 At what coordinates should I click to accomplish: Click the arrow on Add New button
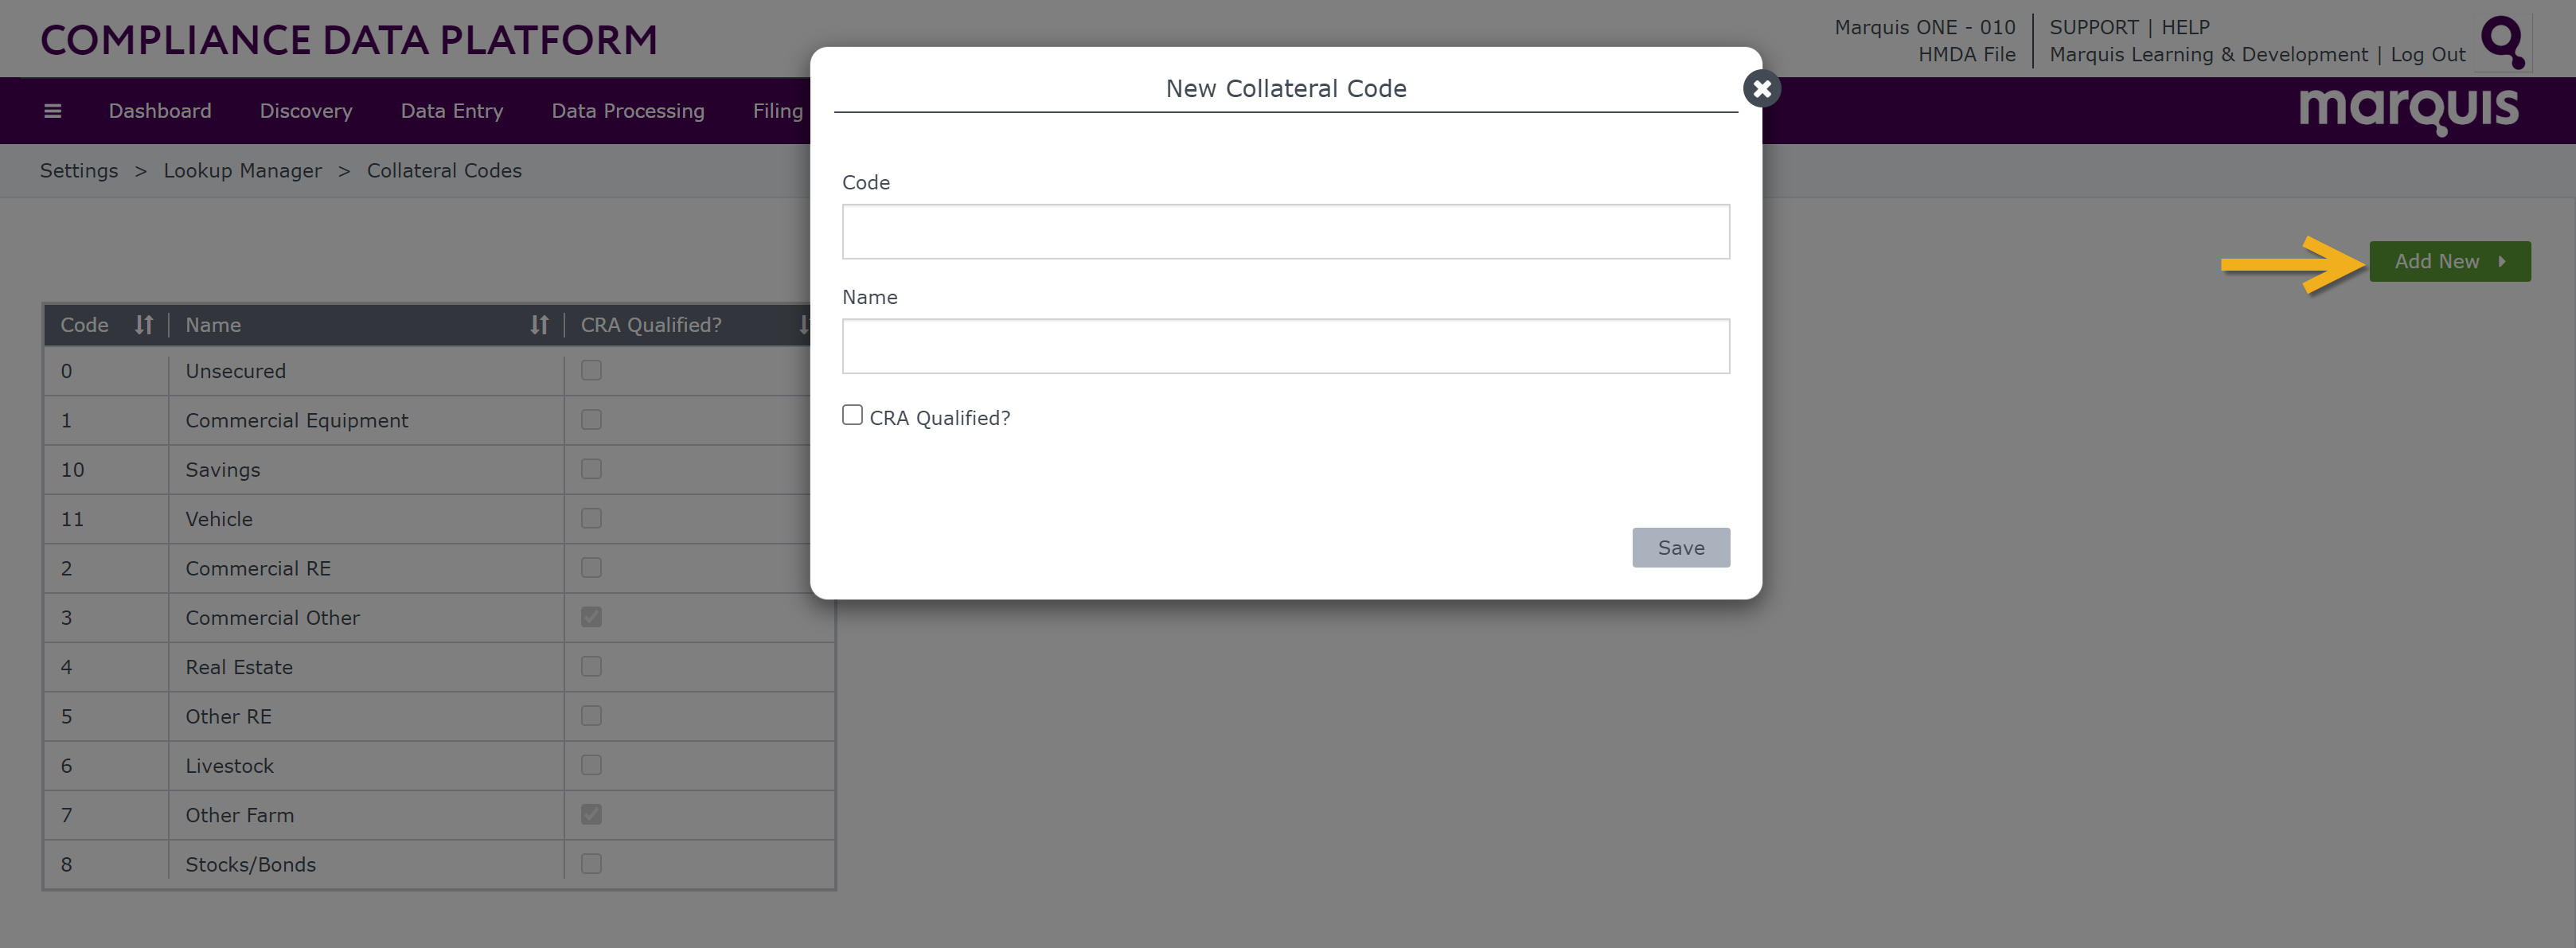coord(2502,262)
